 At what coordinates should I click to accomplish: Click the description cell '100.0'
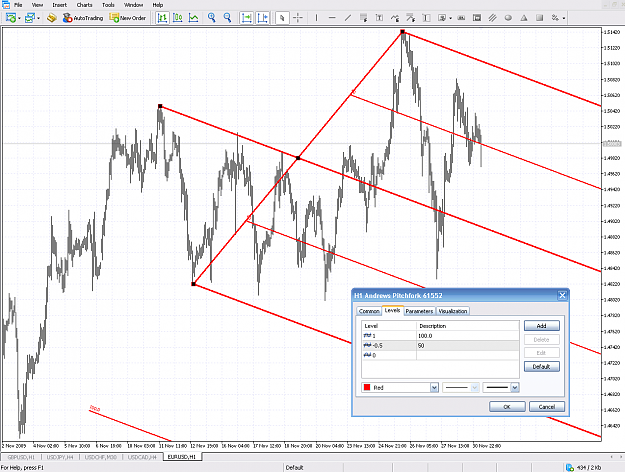[x=425, y=336]
